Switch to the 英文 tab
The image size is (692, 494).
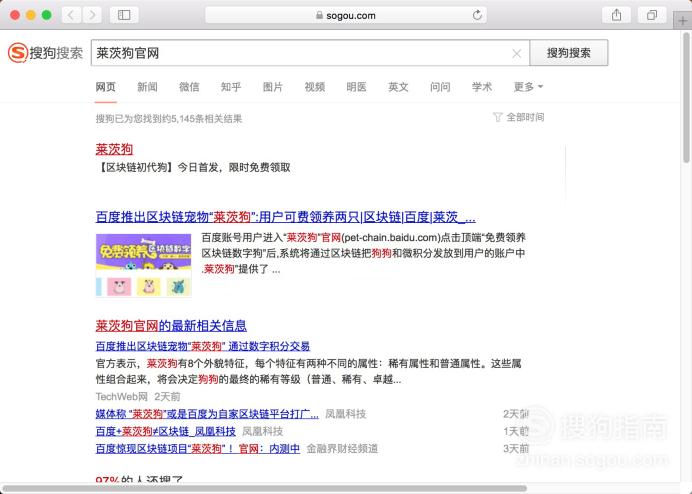tap(398, 87)
